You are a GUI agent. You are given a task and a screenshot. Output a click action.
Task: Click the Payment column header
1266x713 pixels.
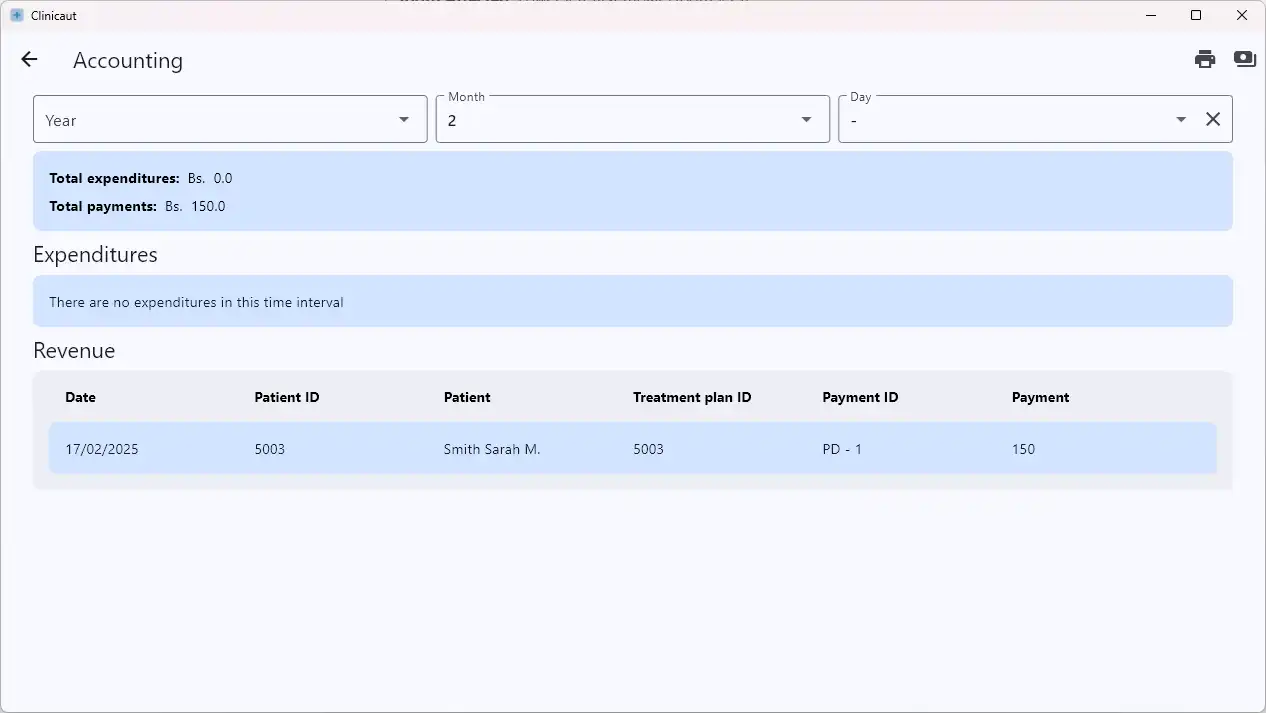(1040, 397)
